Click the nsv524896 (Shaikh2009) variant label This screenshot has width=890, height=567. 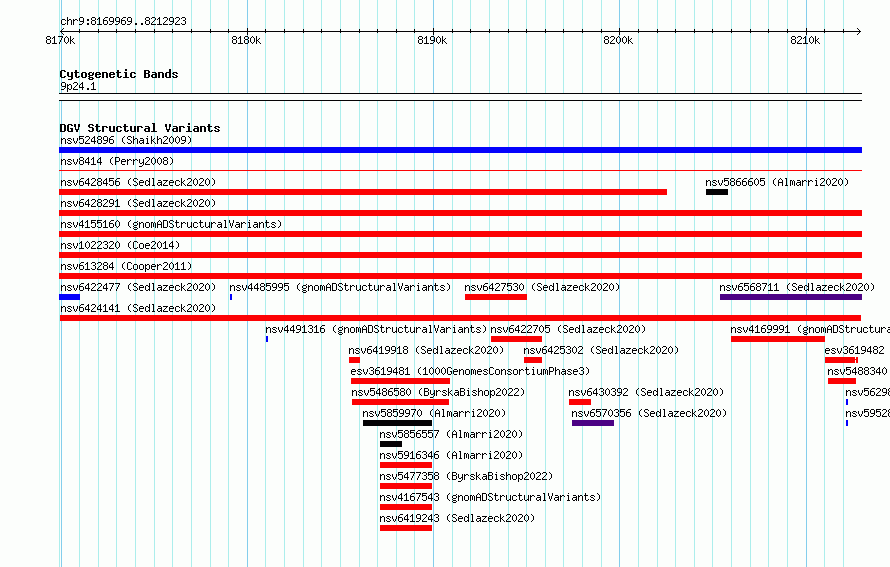[x=126, y=140]
